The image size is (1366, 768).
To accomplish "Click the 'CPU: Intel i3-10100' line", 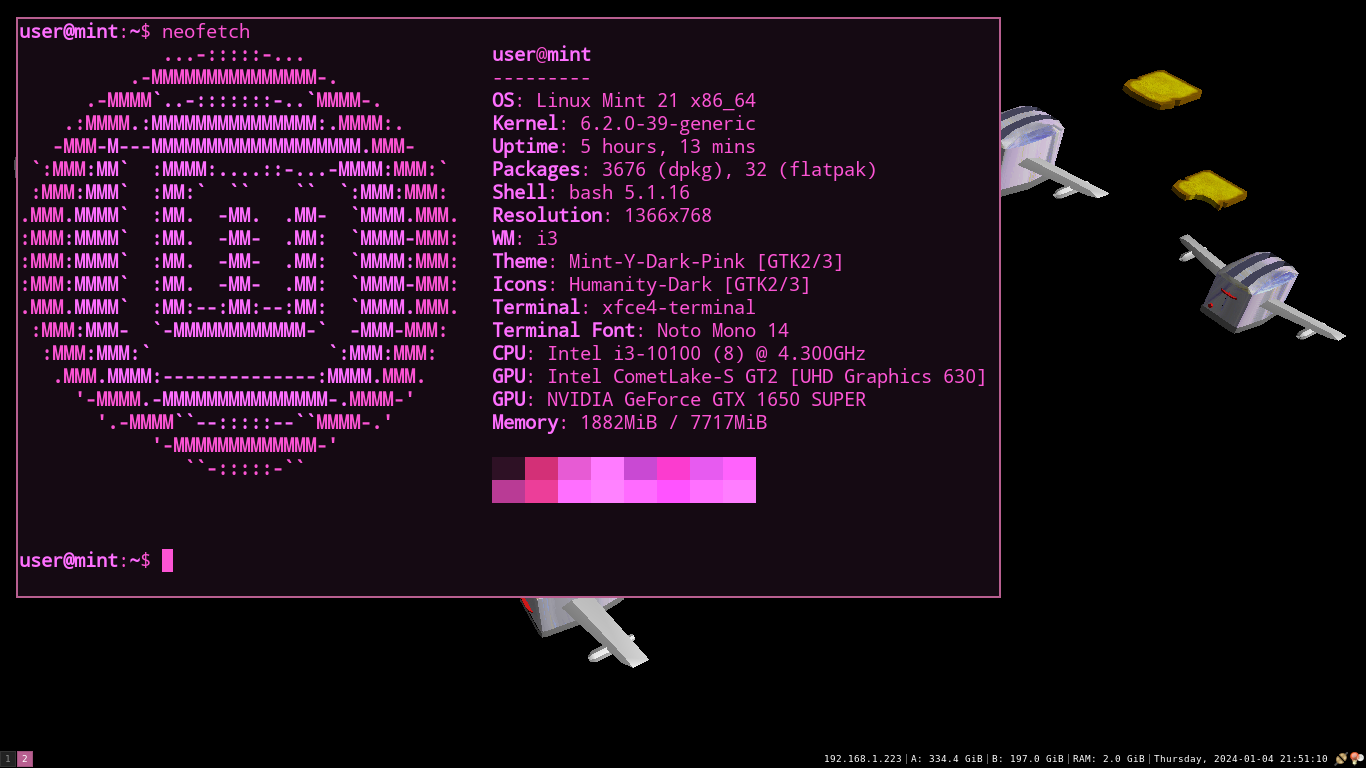I will (679, 353).
